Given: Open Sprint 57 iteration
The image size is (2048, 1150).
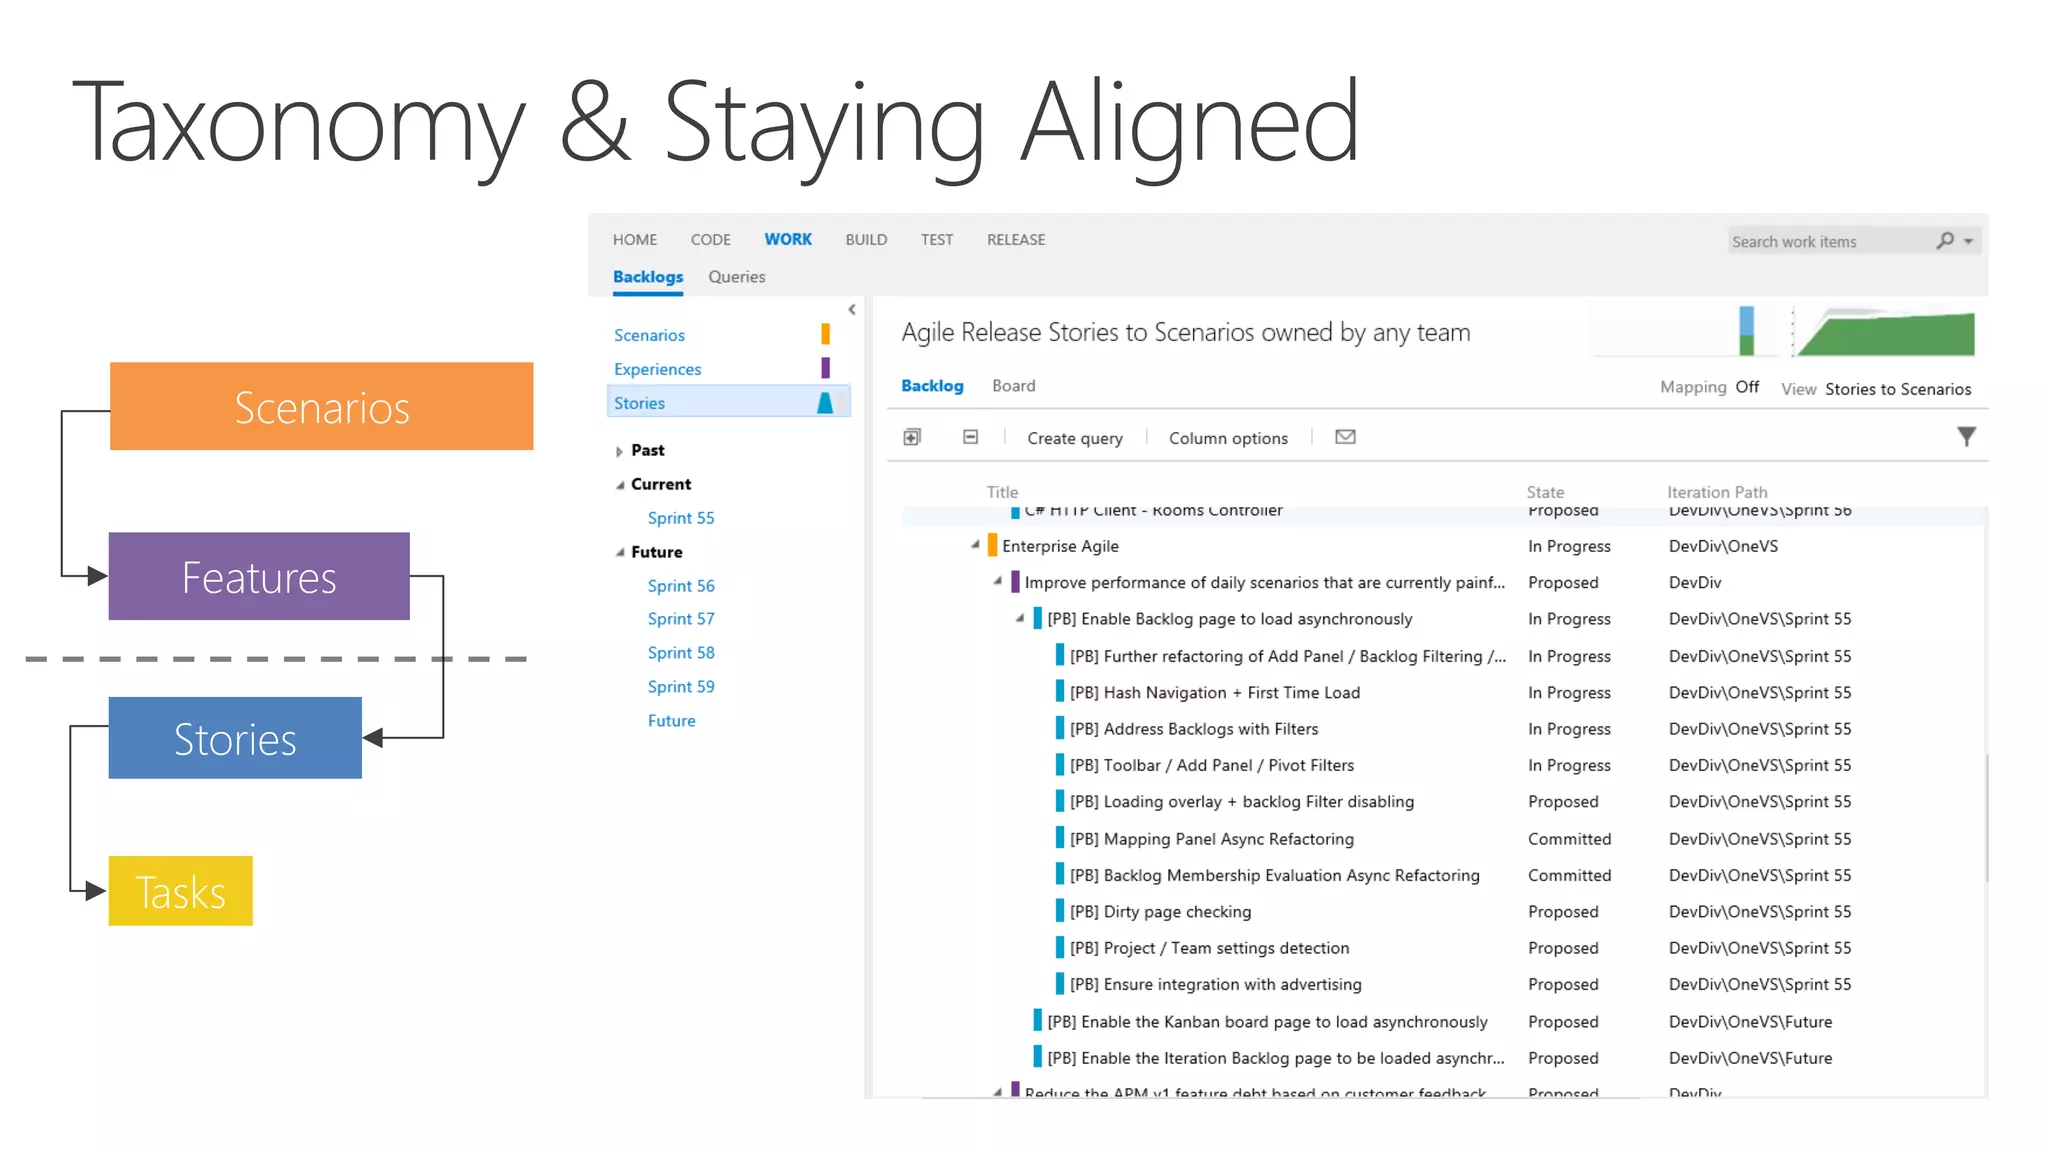Looking at the screenshot, I should pyautogui.click(x=681, y=619).
